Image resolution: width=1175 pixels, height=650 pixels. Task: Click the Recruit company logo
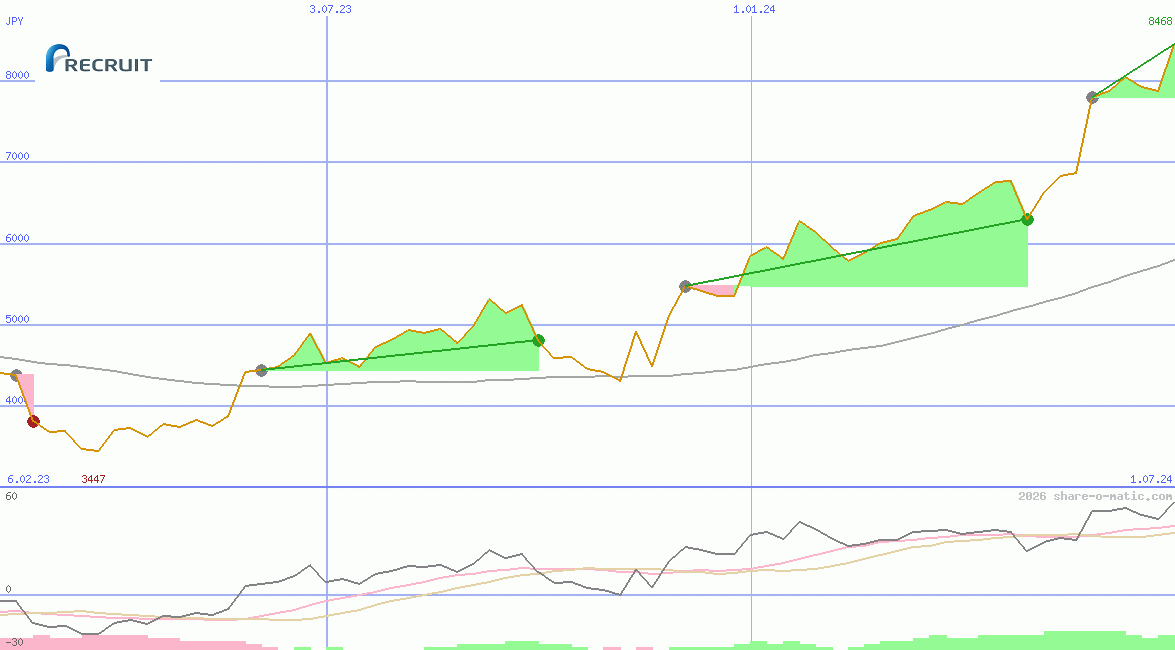click(99, 60)
